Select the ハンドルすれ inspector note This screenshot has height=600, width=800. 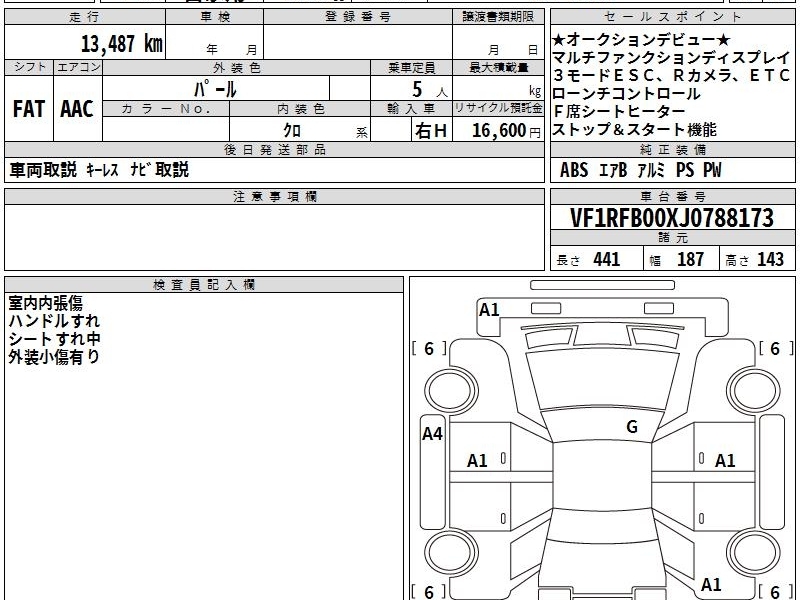tap(54, 321)
